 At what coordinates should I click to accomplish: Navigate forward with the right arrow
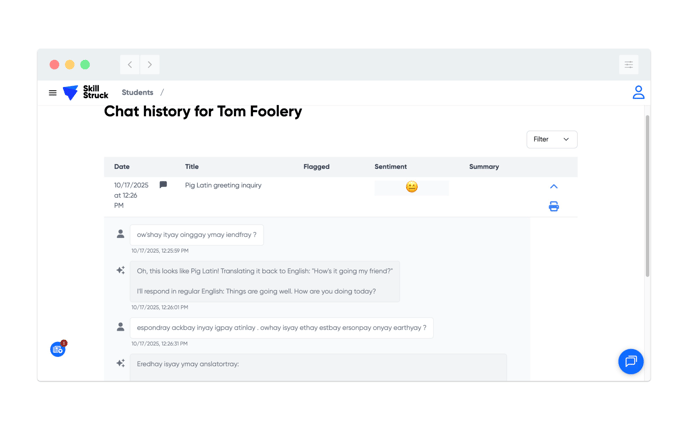(x=150, y=65)
